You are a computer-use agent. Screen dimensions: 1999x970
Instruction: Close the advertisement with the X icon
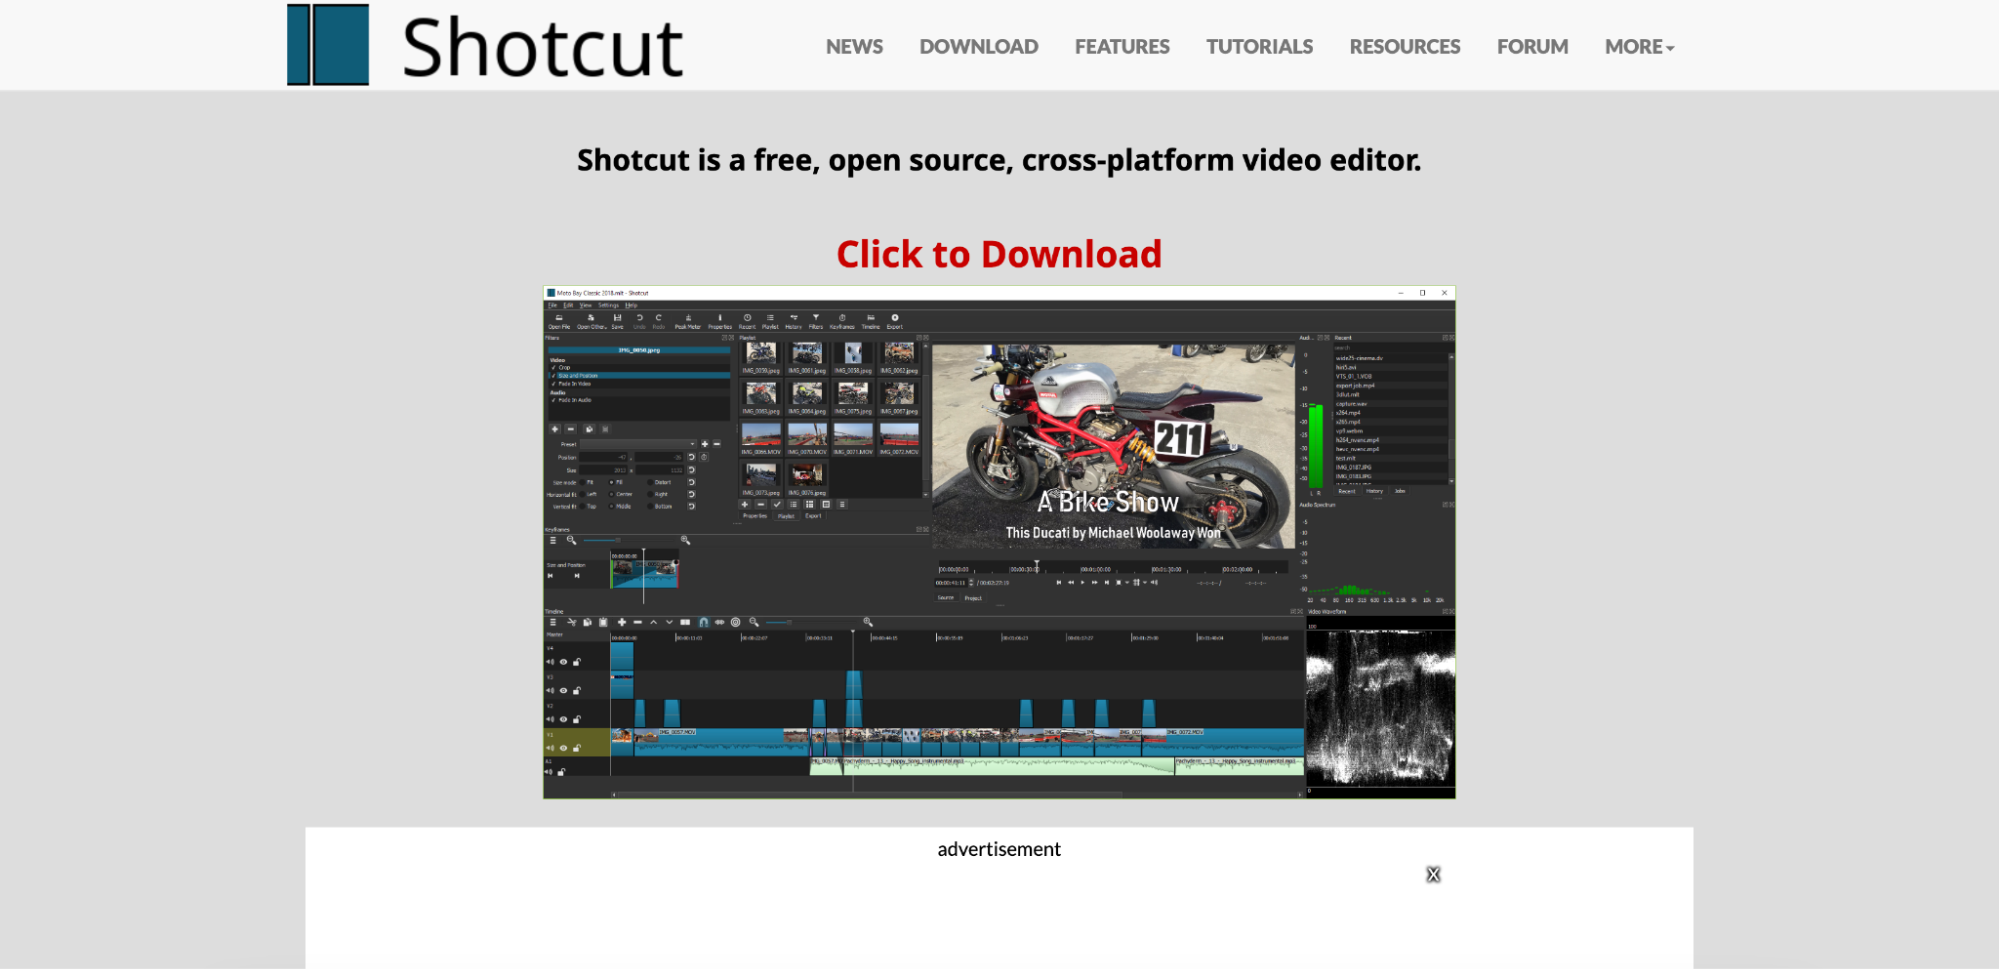coord(1433,875)
